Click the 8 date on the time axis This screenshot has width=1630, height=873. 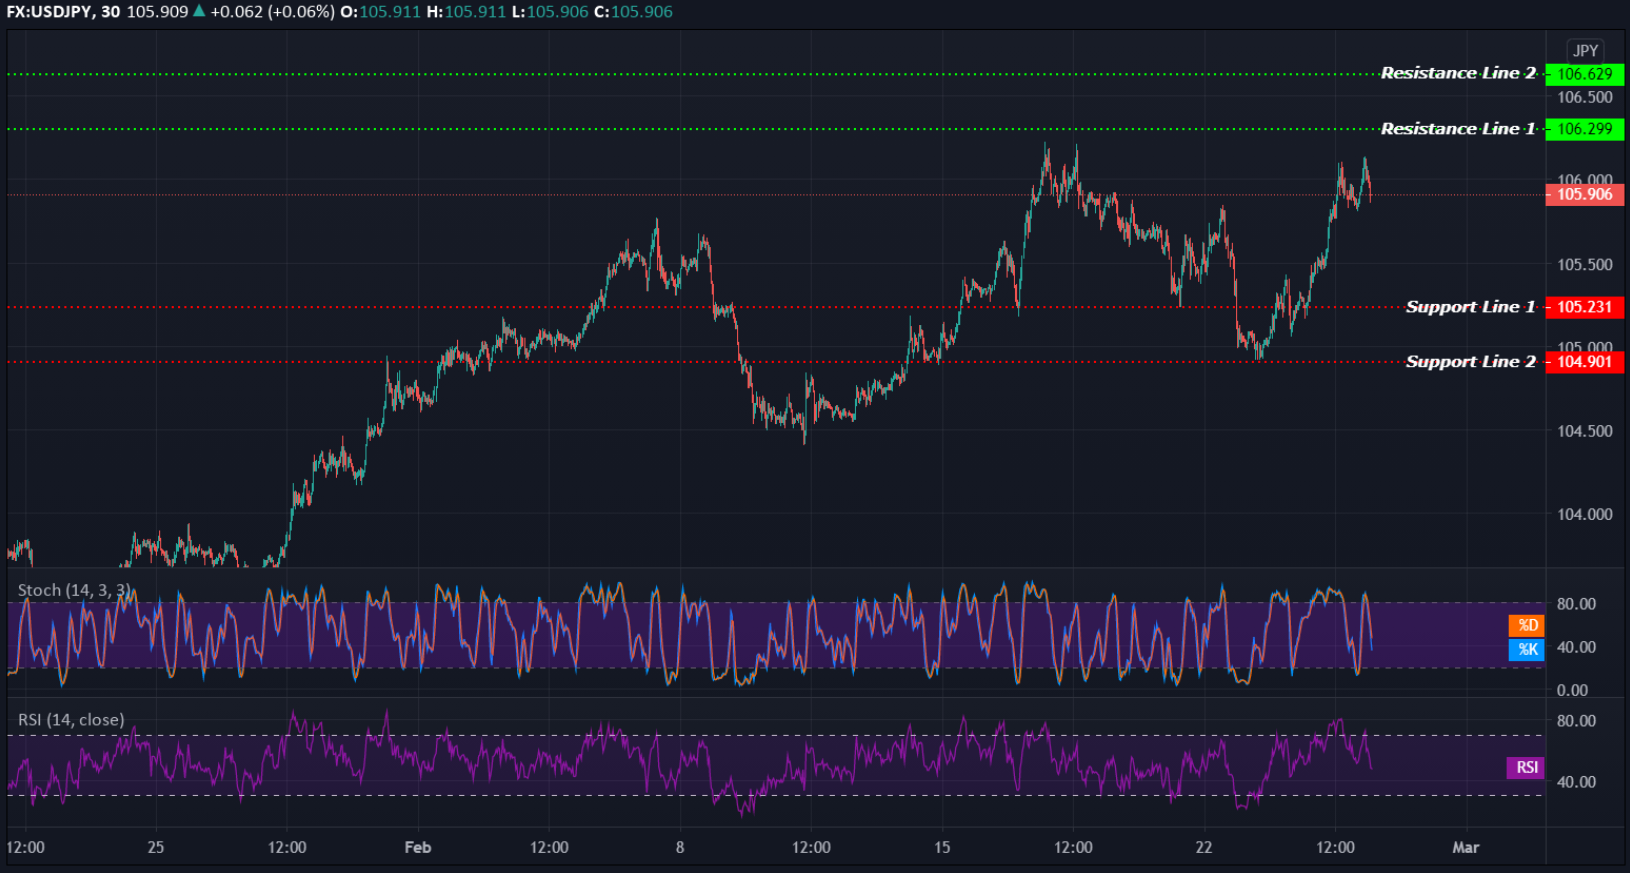pyautogui.click(x=680, y=847)
